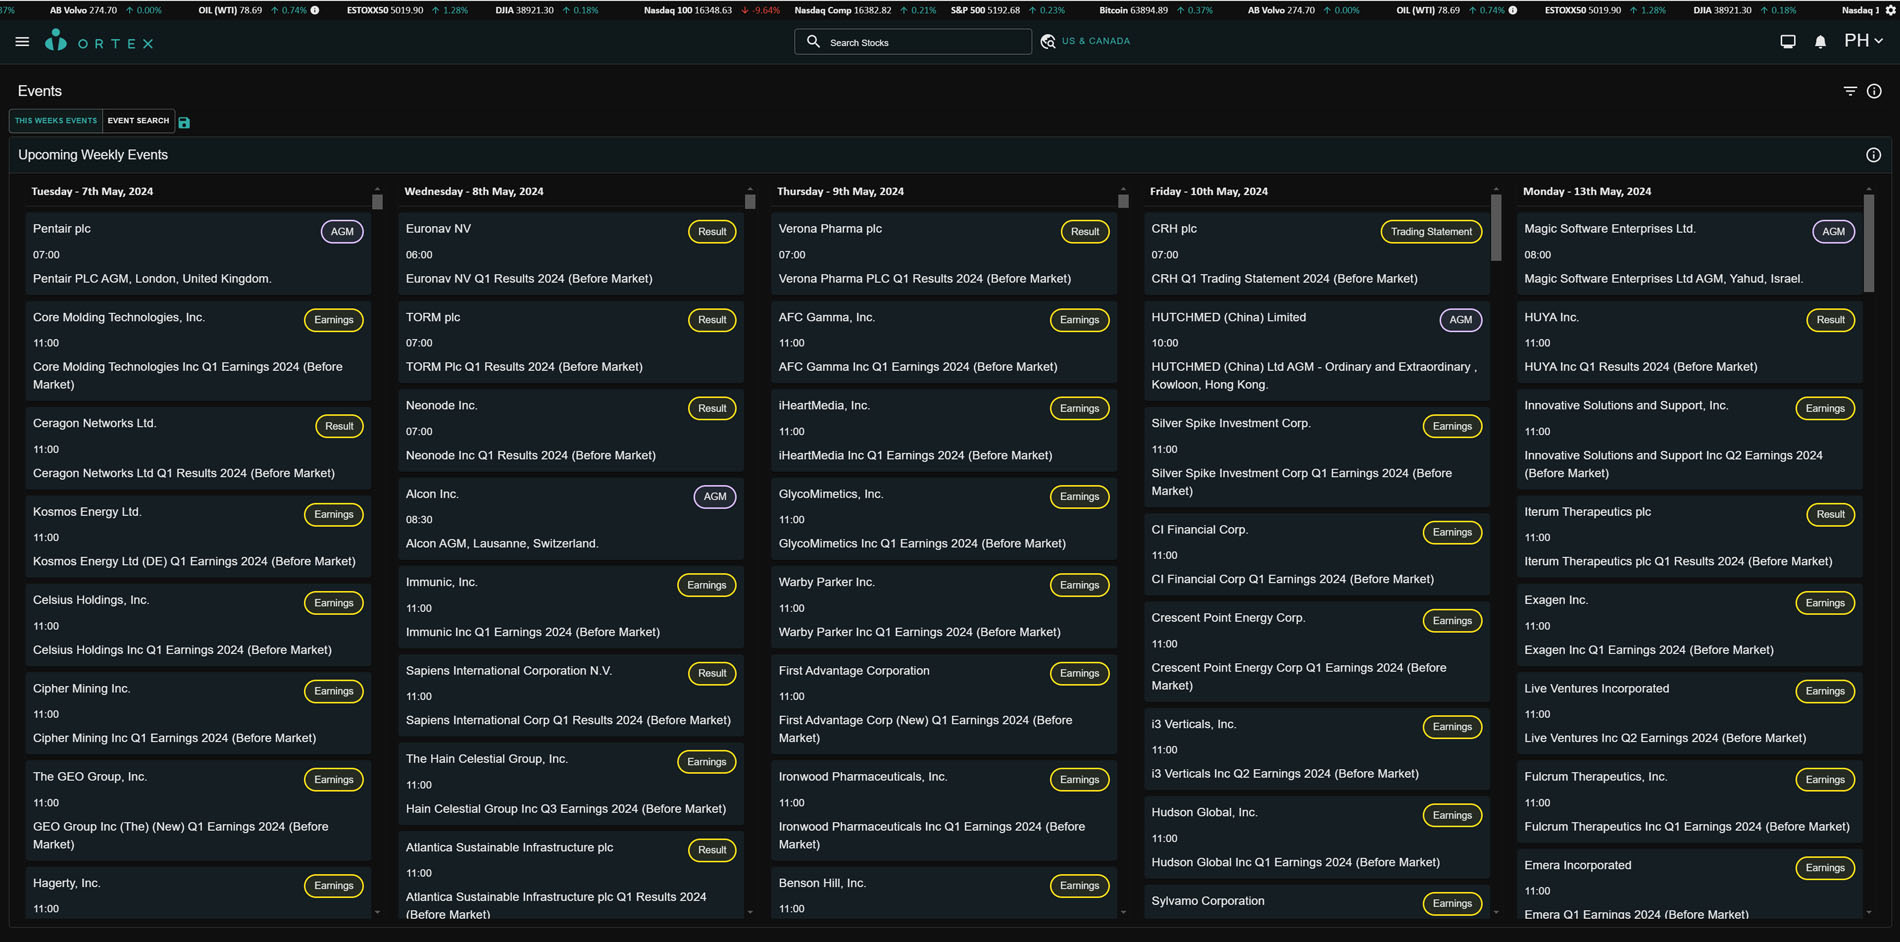Image resolution: width=1900 pixels, height=942 pixels.
Task: Open ticker settings gear icon
Action: click(1891, 10)
